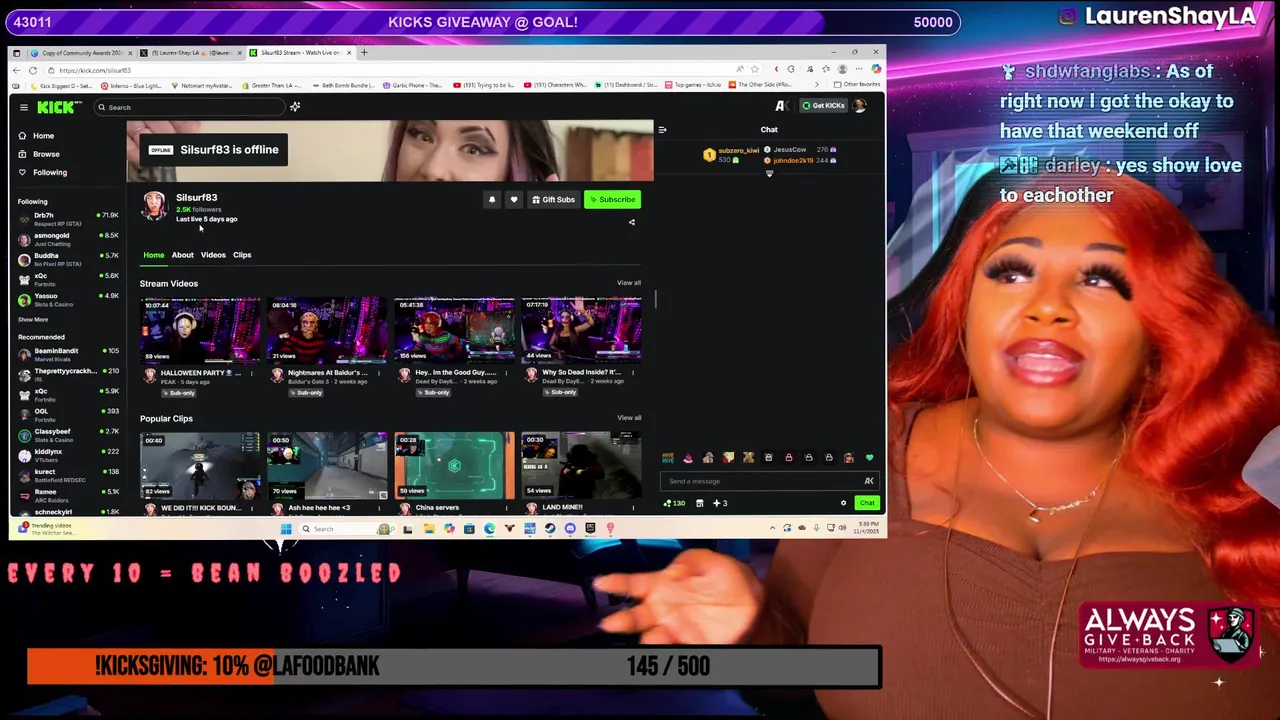Open recommended channel kurect

[68, 474]
